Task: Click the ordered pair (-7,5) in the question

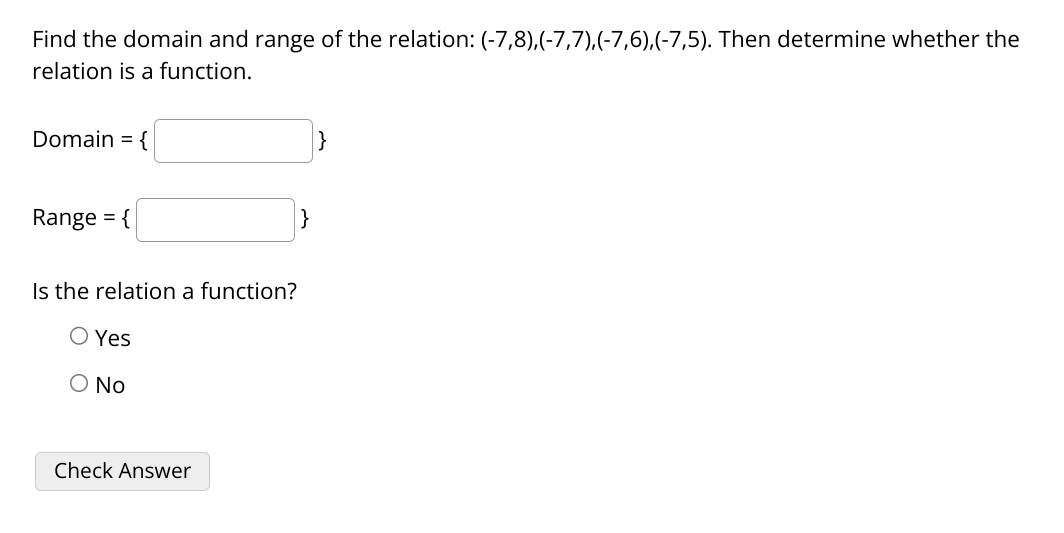Action: pos(683,40)
